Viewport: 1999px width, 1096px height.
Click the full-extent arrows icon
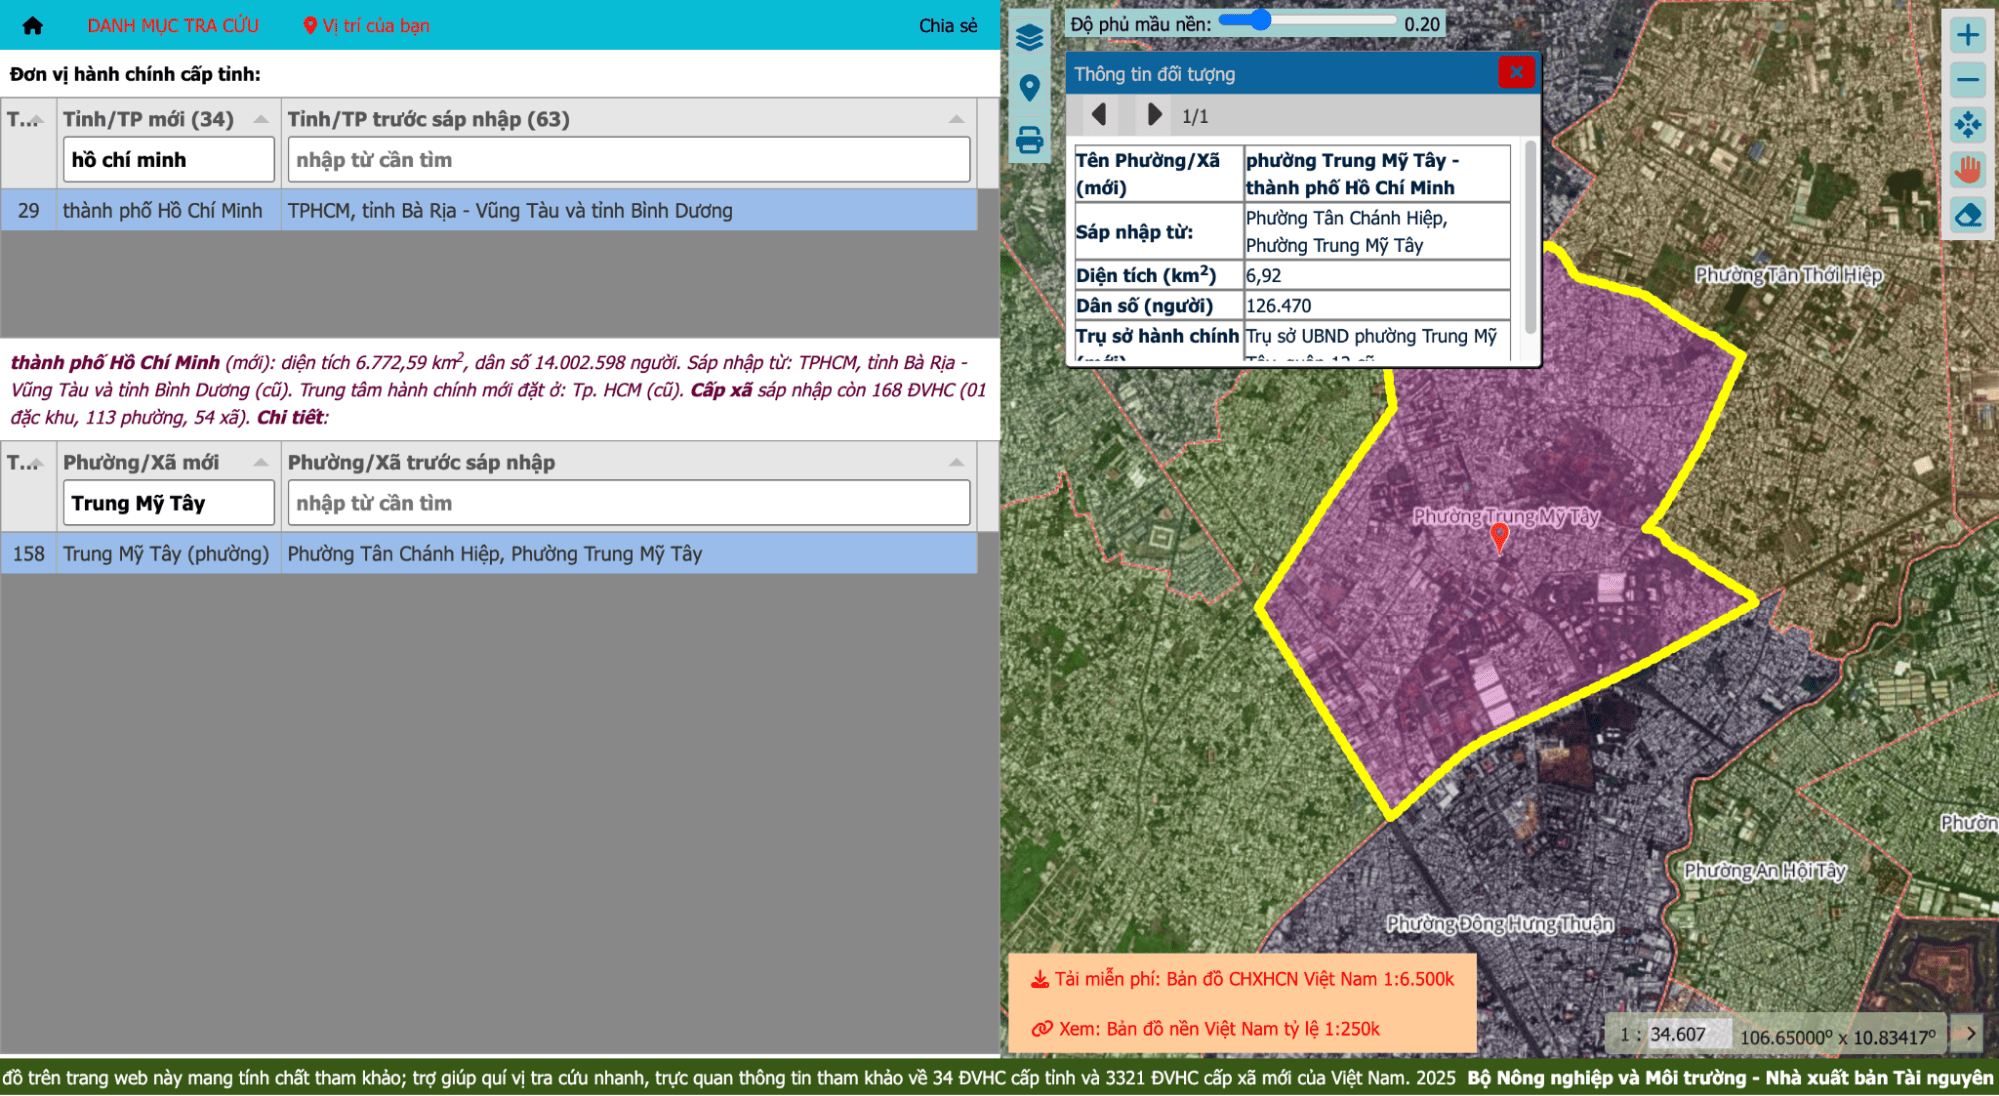click(x=1967, y=124)
